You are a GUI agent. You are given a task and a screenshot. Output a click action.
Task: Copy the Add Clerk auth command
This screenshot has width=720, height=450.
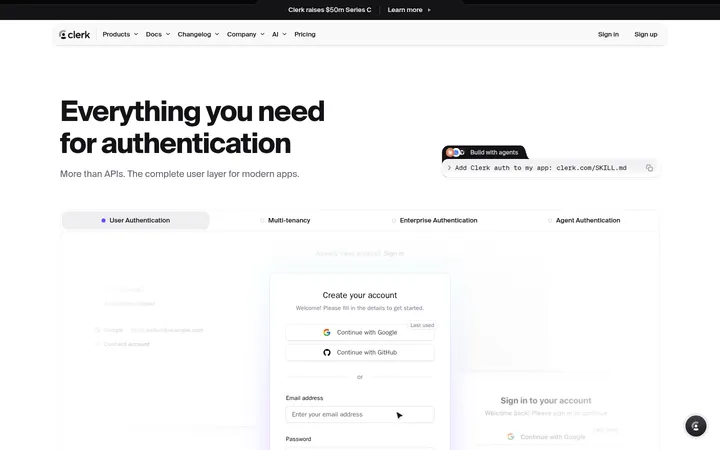(649, 168)
